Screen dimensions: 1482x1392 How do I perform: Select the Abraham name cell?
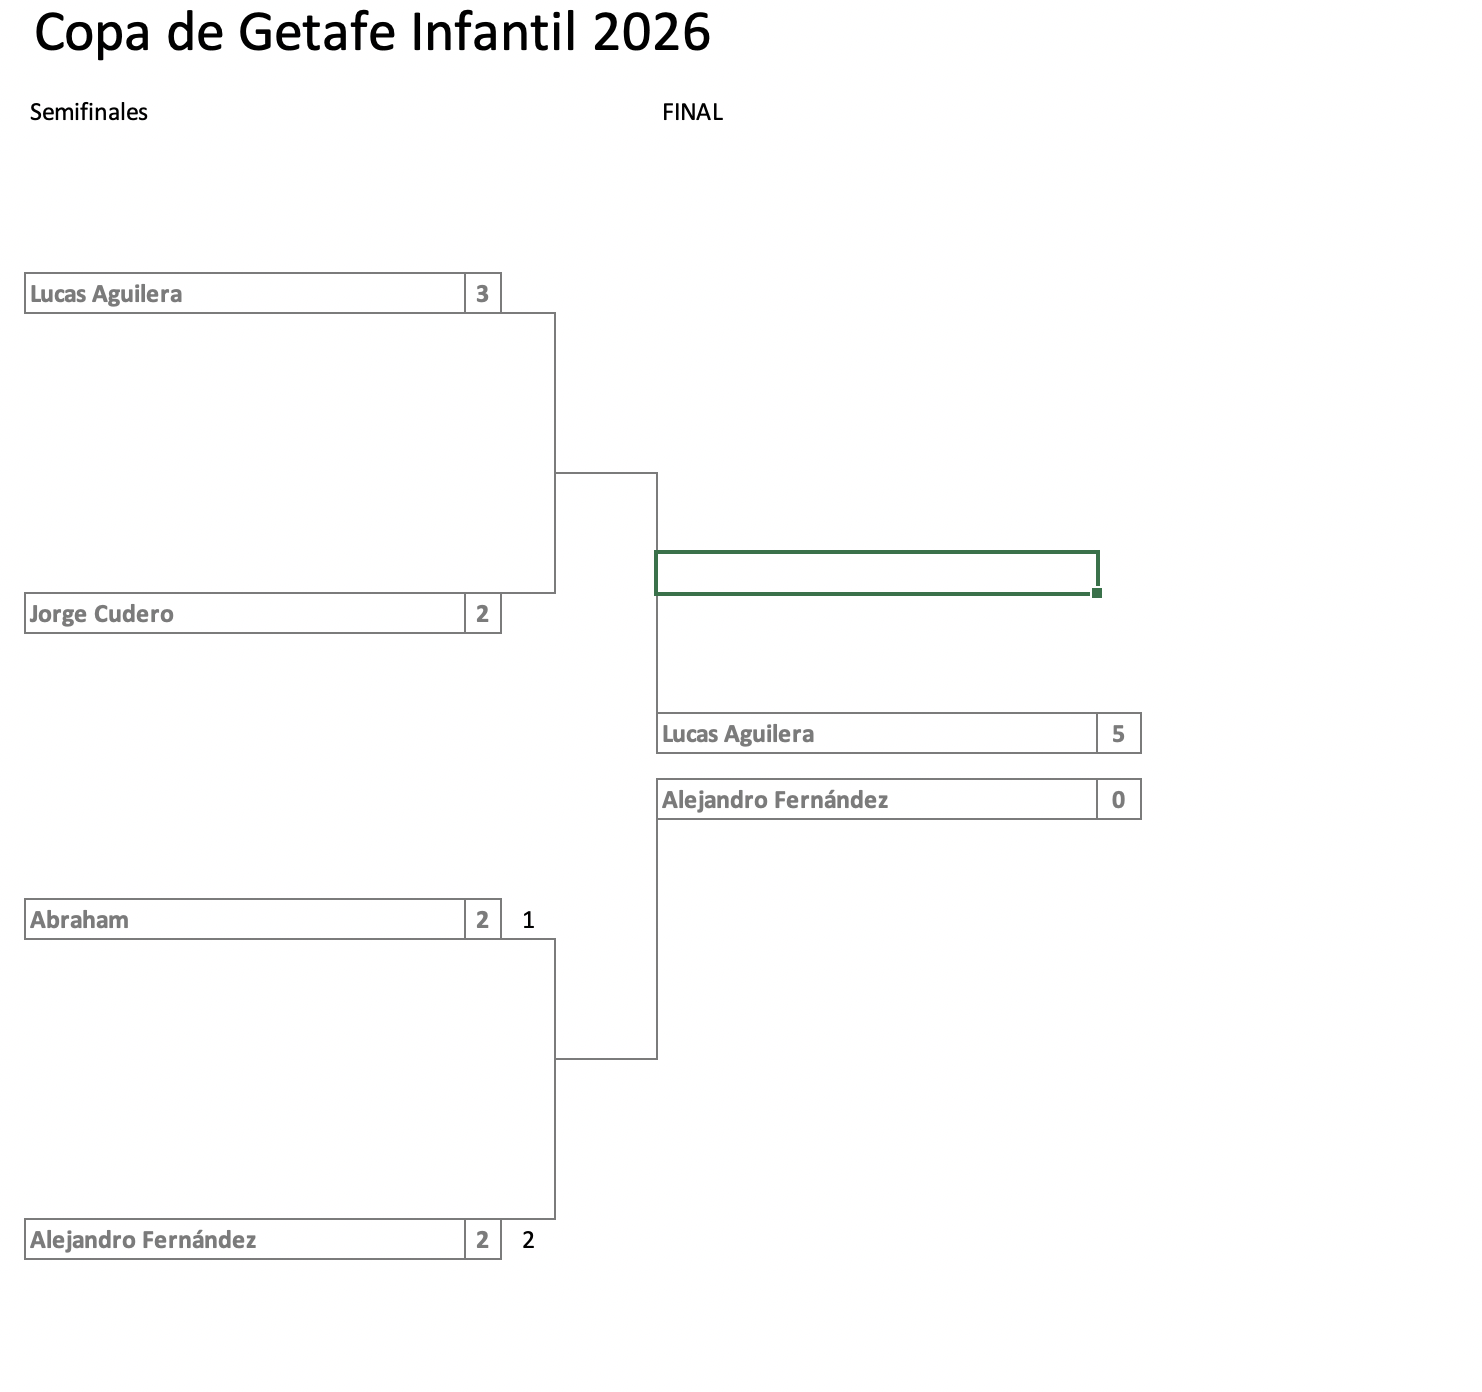coord(245,919)
